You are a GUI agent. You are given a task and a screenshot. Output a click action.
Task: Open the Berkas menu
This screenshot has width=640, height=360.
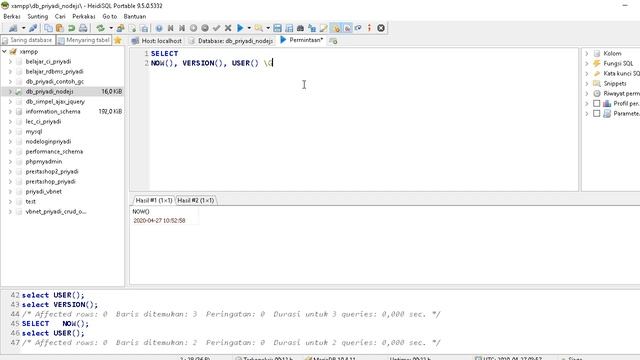click(x=12, y=16)
